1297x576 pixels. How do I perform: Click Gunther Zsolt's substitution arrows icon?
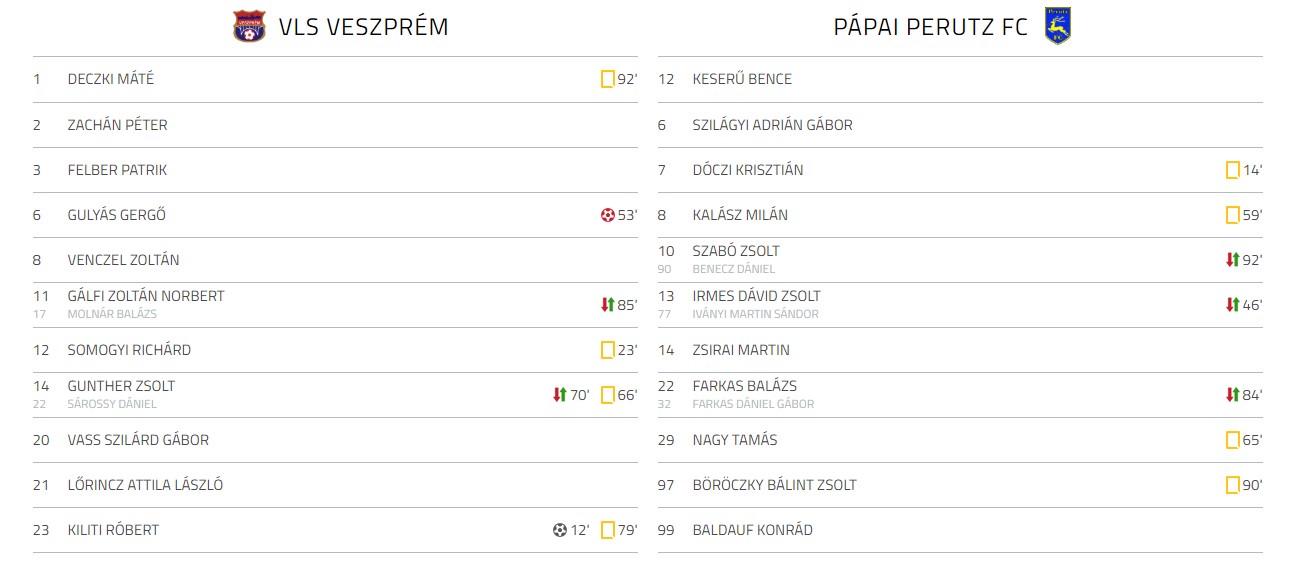(560, 395)
